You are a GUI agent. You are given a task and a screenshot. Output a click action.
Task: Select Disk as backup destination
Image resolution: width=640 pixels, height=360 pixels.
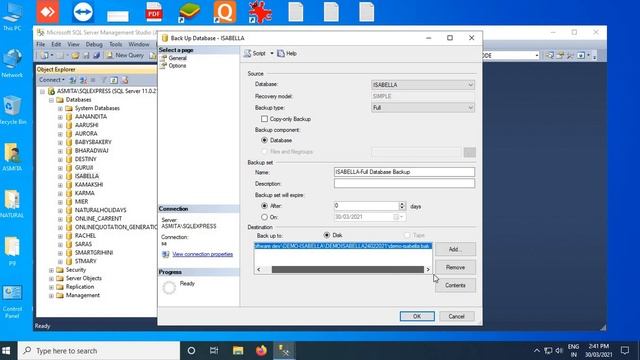[x=327, y=235]
